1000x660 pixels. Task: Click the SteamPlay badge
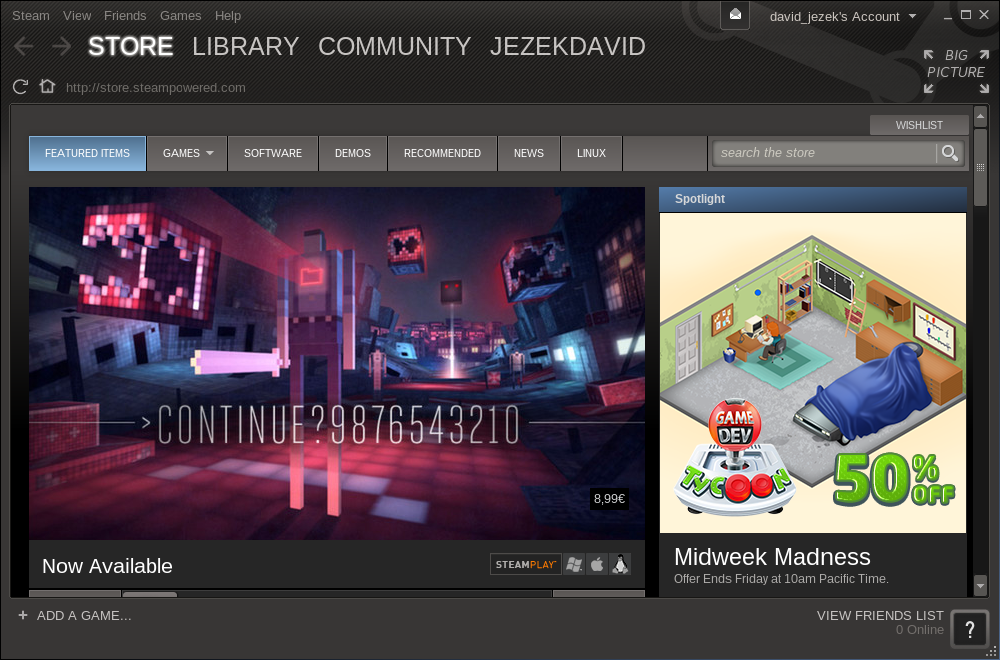526,564
